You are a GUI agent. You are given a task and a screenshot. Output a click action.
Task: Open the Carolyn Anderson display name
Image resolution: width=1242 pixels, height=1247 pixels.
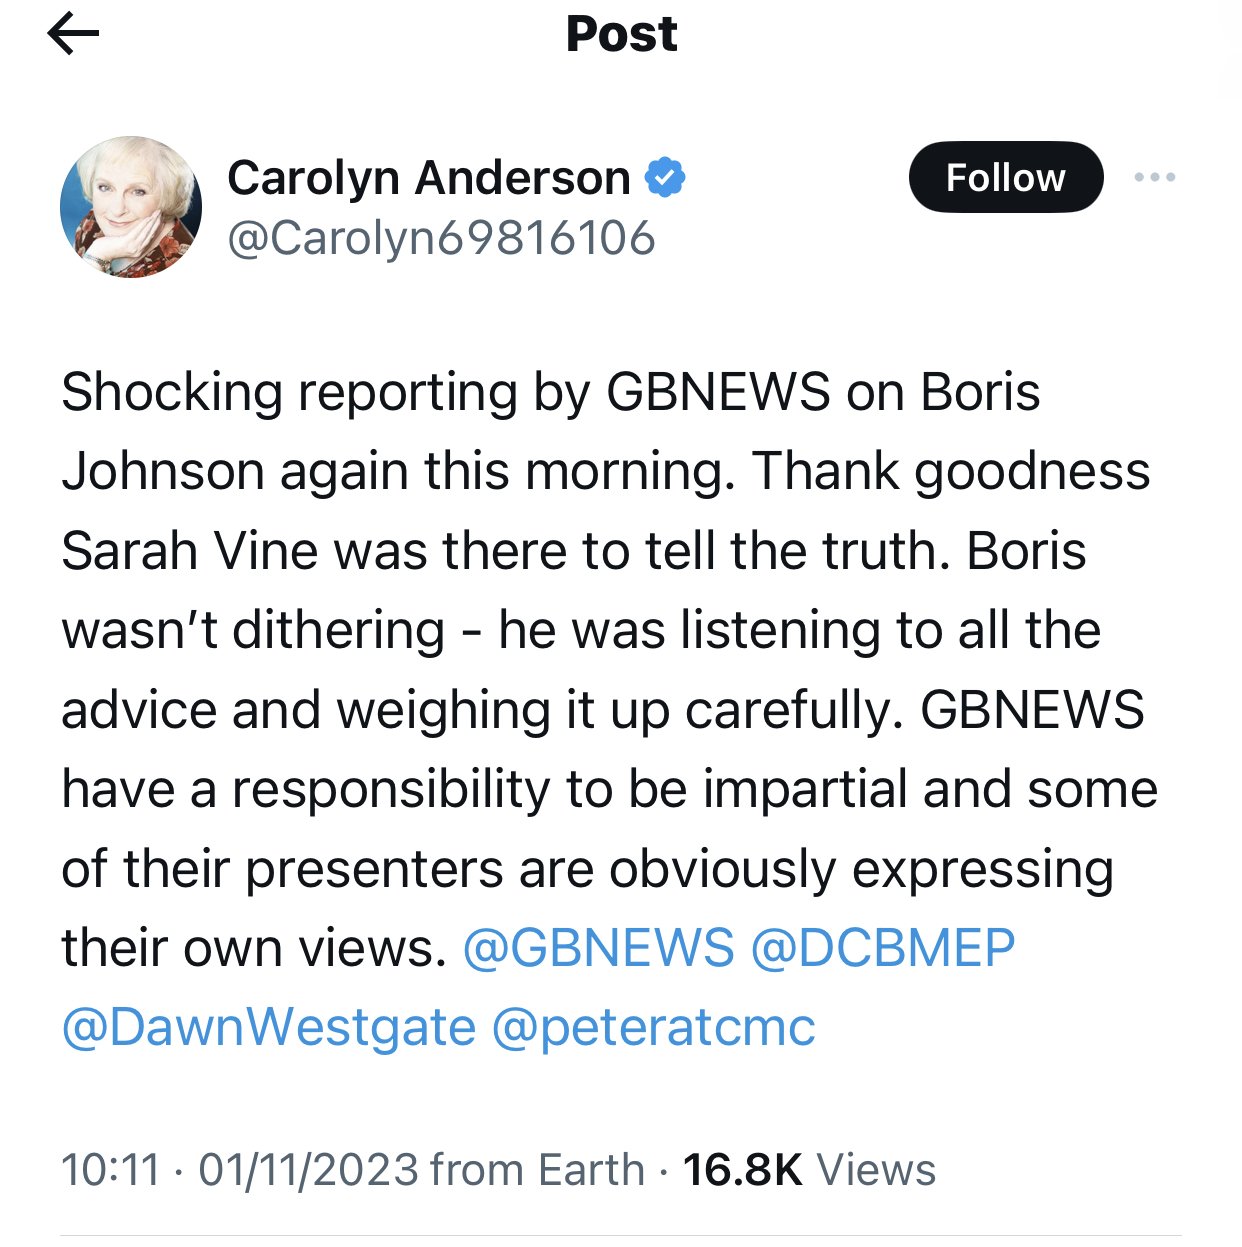(x=428, y=178)
